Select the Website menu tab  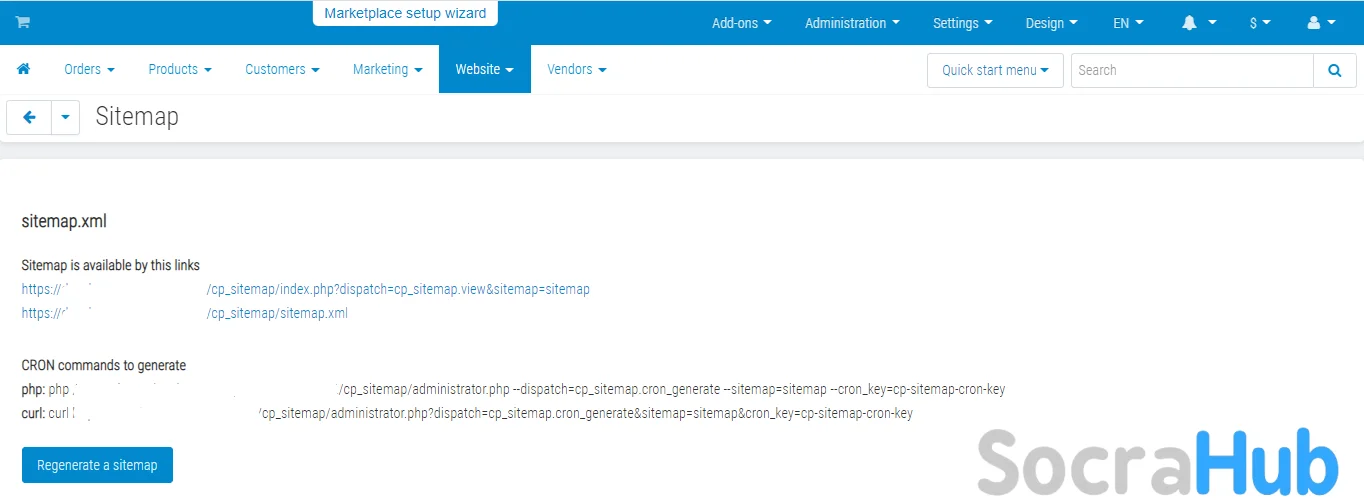point(484,69)
